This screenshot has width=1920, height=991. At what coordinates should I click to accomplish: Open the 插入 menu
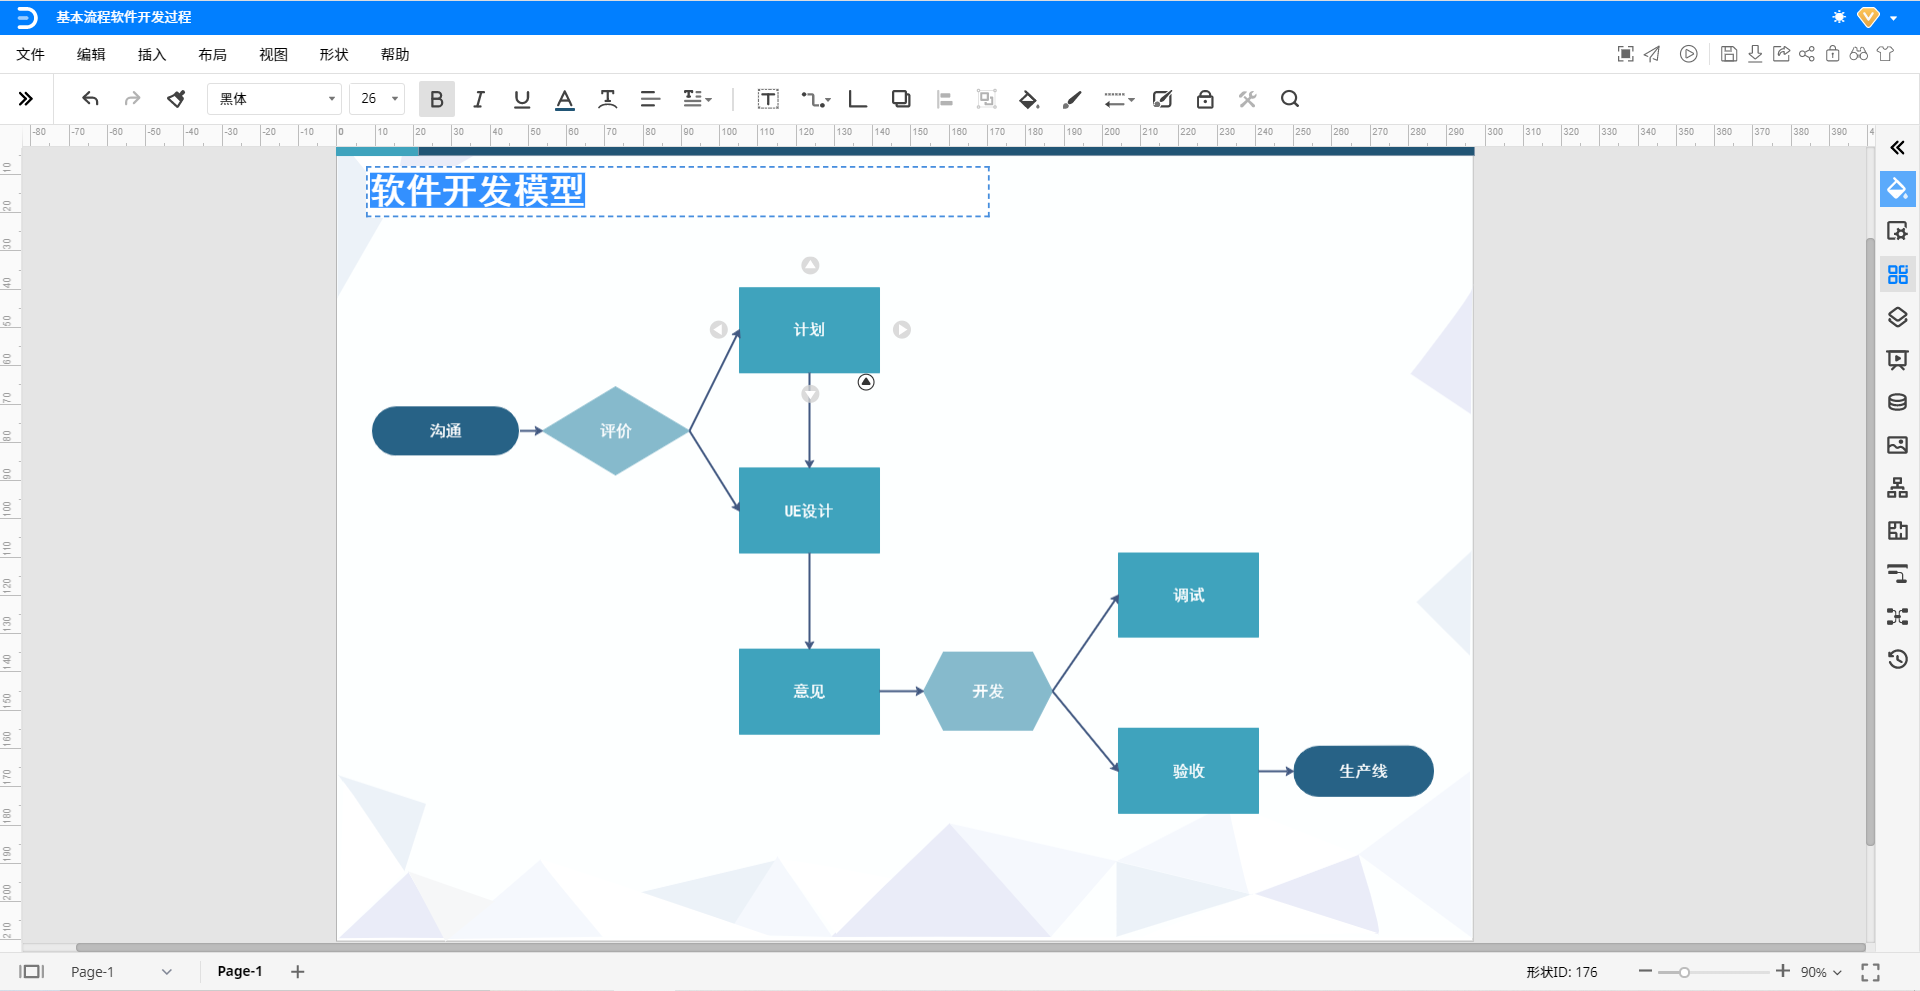click(152, 55)
